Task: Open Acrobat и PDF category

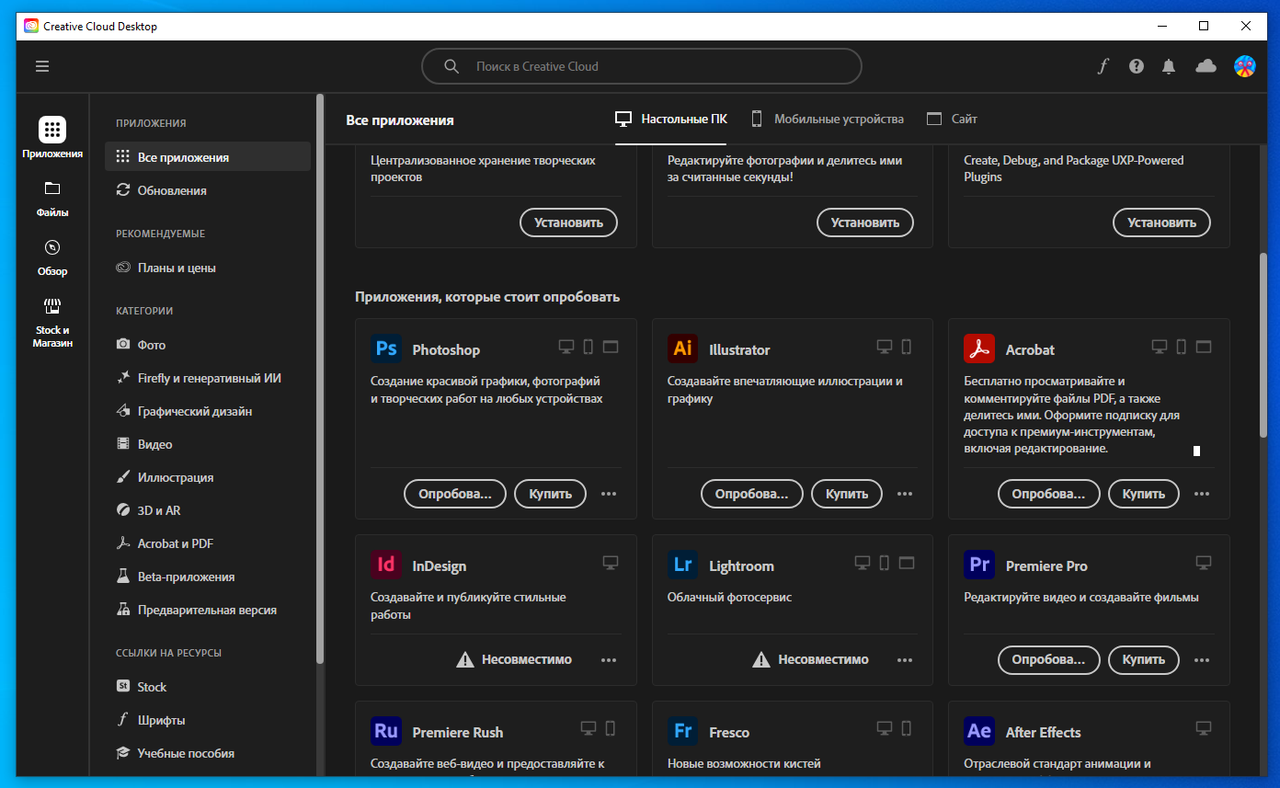Action: click(x=208, y=543)
